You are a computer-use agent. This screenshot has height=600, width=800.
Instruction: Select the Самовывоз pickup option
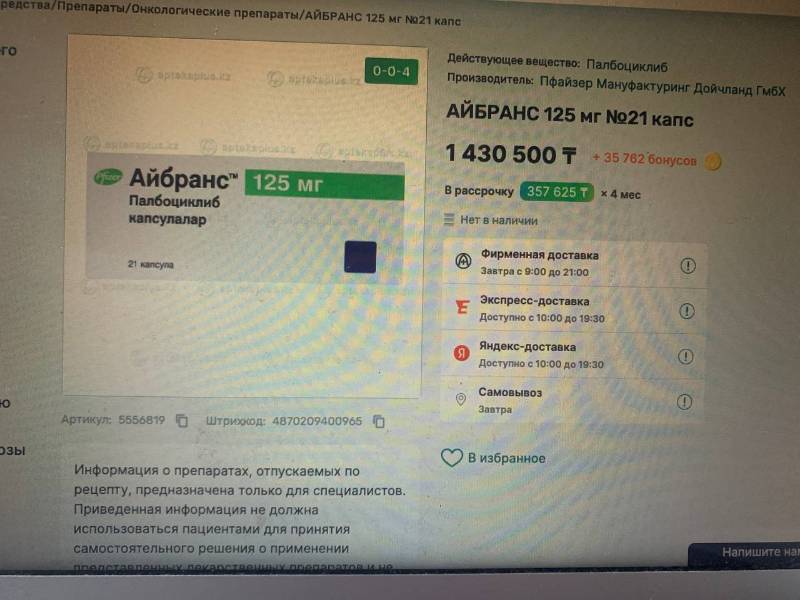pyautogui.click(x=572, y=401)
